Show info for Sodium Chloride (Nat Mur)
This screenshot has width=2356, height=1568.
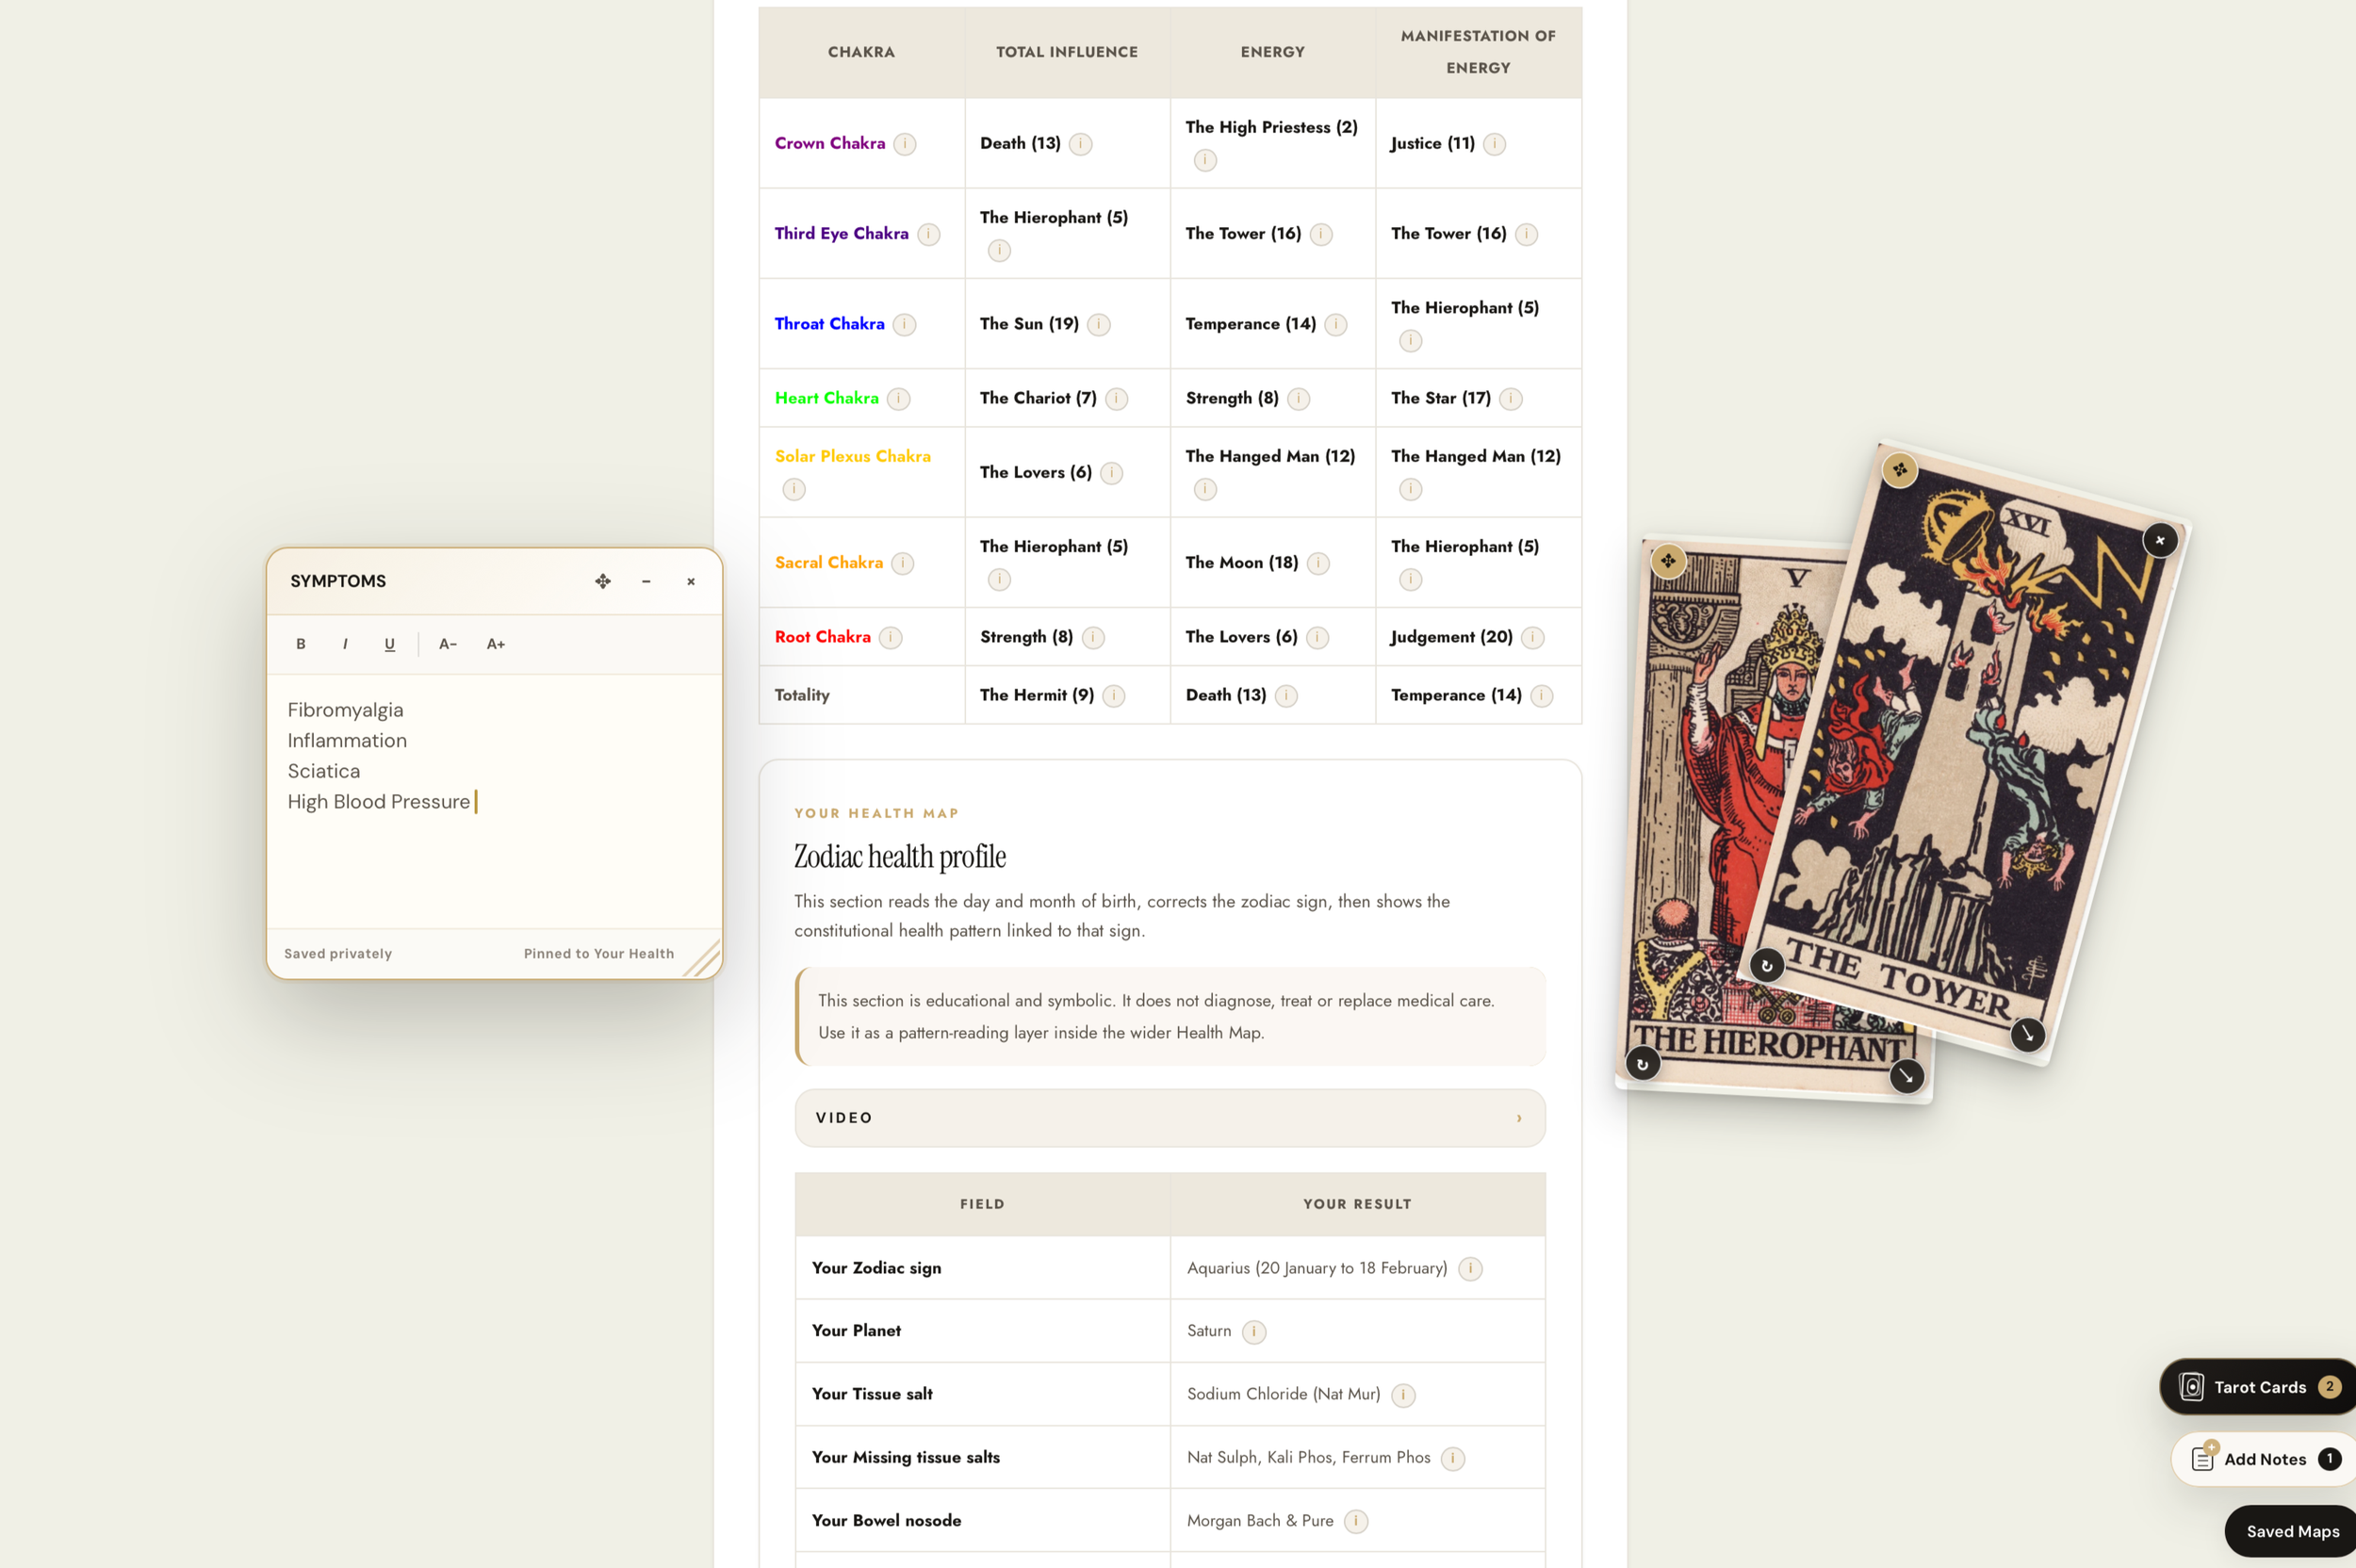(1403, 1395)
